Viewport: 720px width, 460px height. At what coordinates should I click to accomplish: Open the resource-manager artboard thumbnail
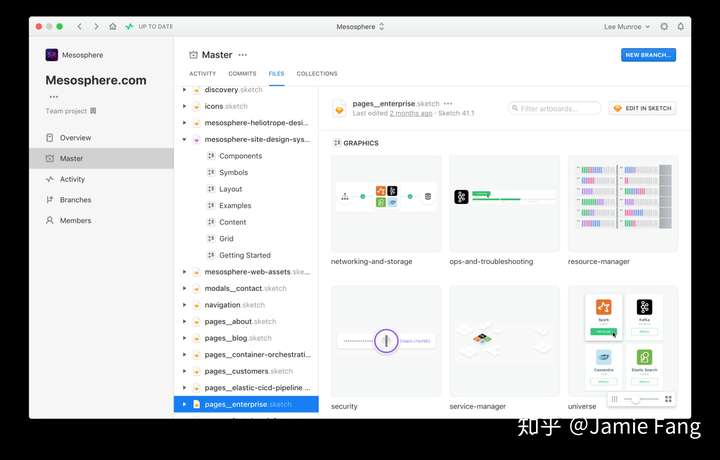(x=623, y=203)
